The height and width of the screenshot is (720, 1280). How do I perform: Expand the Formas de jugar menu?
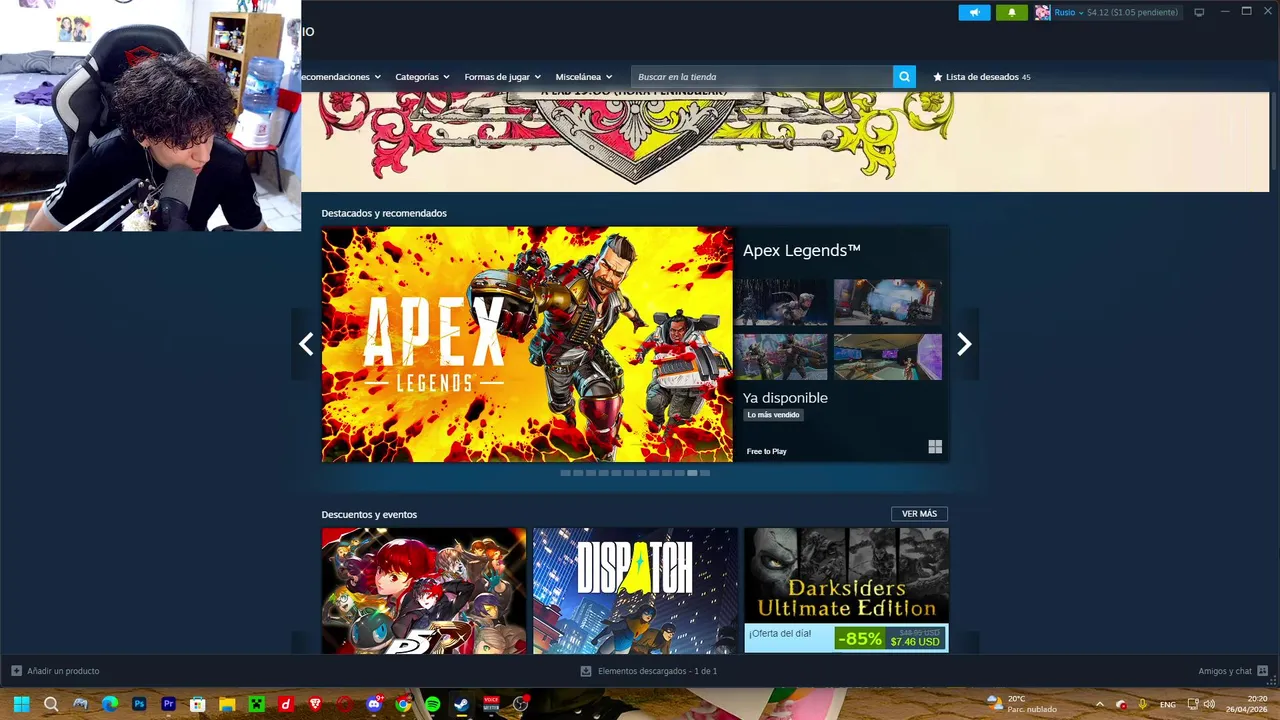[502, 77]
